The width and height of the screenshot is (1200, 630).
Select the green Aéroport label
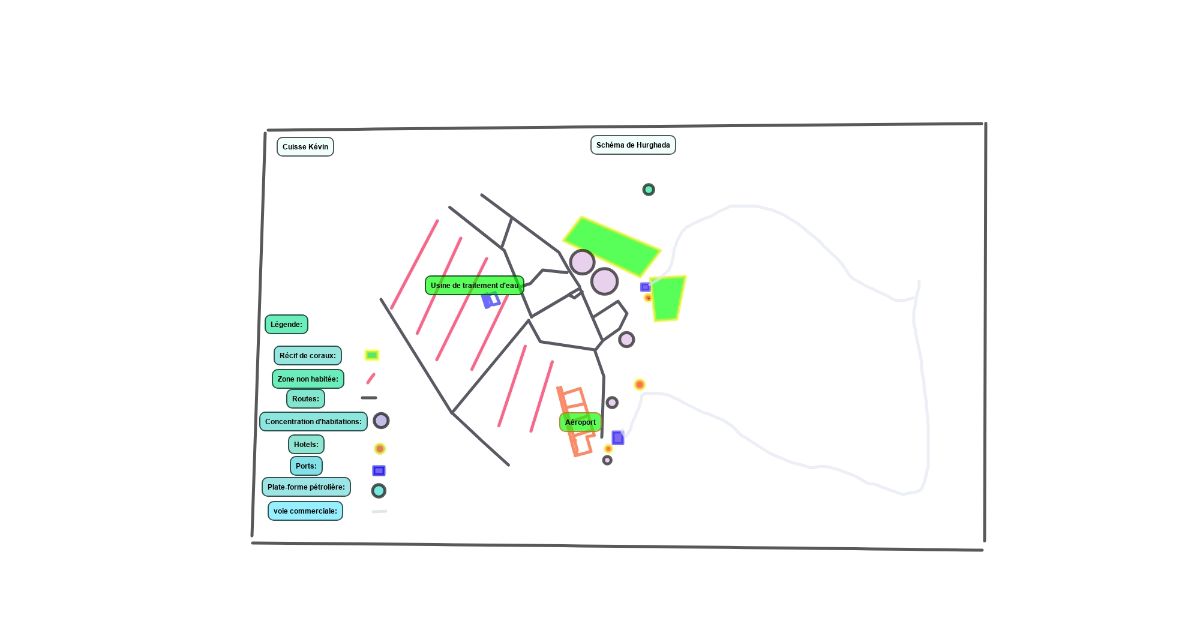[581, 422]
